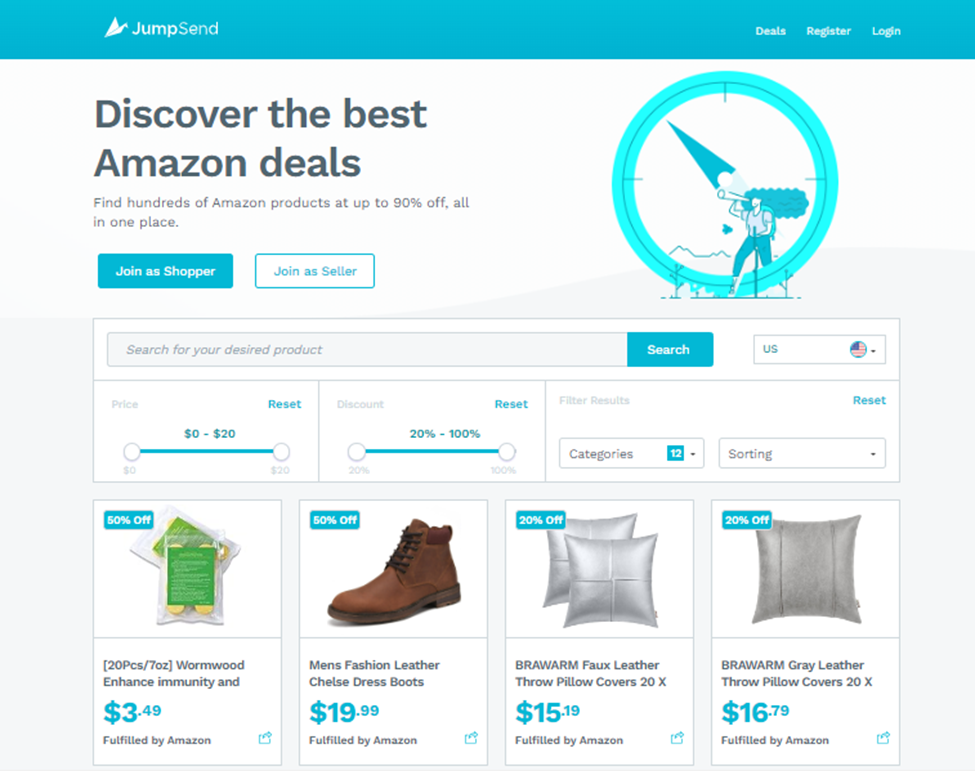Viewport: 975px width, 771px height.
Task: Focus the product search field
Action: click(367, 349)
